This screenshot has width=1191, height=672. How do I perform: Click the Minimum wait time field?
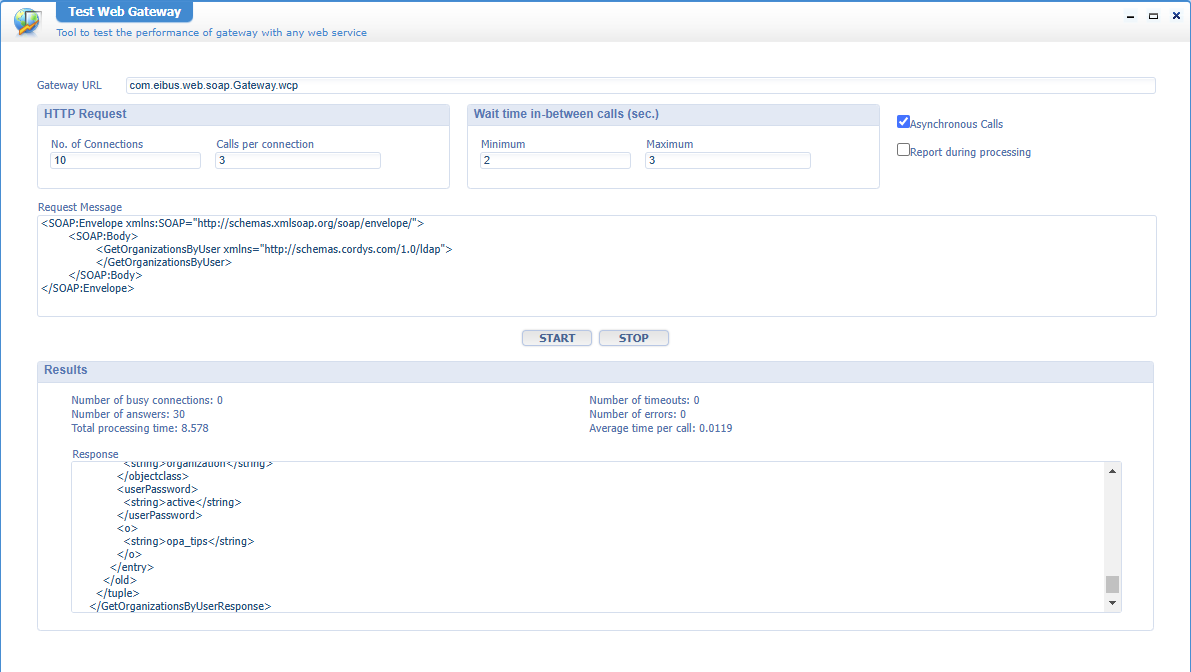555,160
